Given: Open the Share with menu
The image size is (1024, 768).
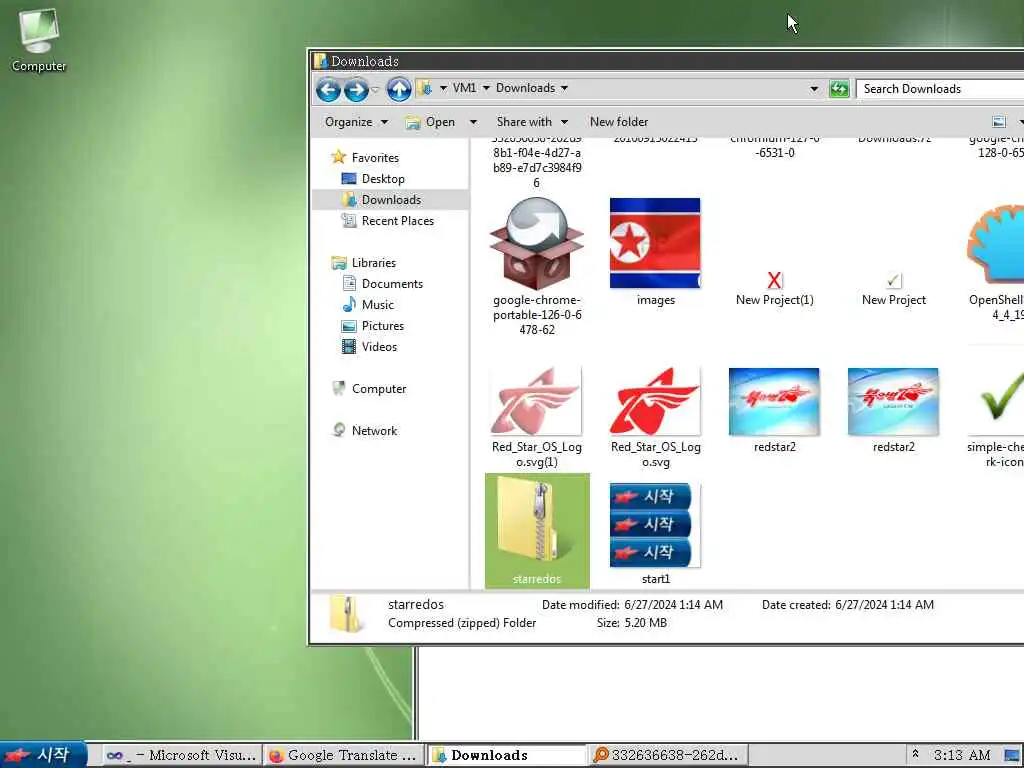Looking at the screenshot, I should 532,122.
